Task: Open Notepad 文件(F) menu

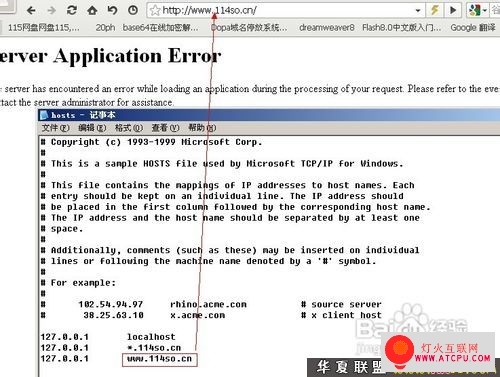Action: point(55,128)
